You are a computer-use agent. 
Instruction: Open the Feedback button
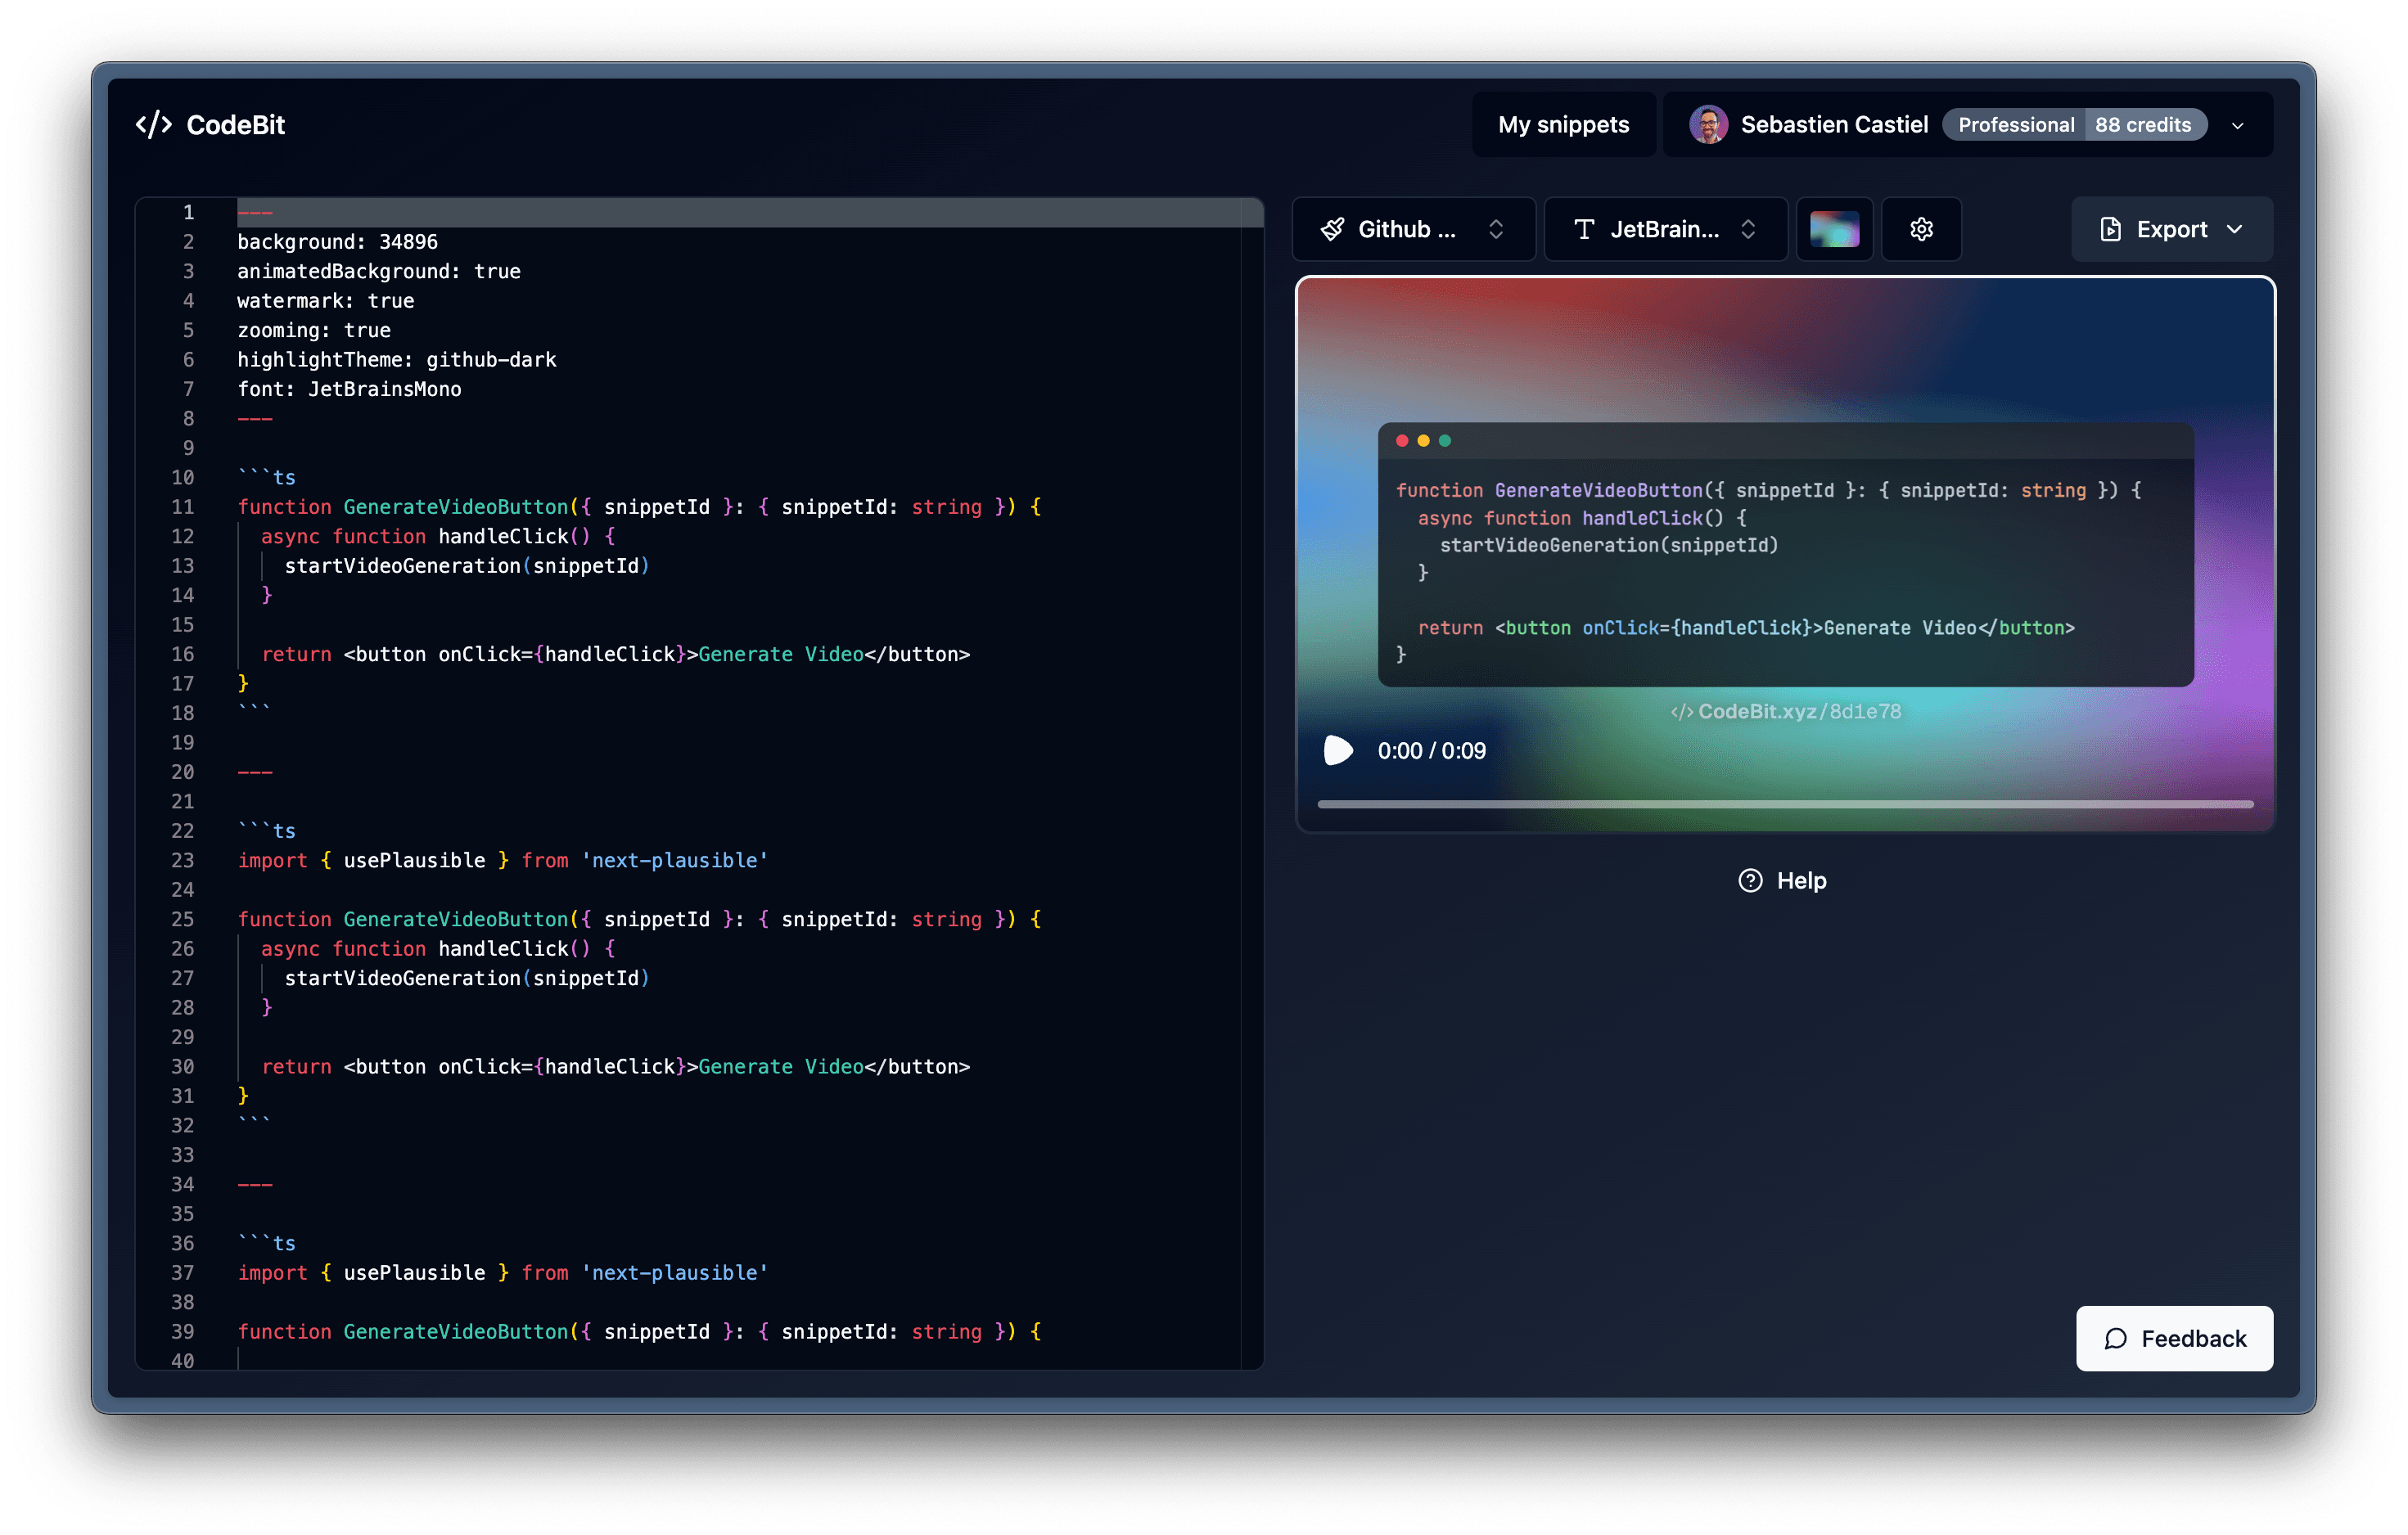[2174, 1338]
